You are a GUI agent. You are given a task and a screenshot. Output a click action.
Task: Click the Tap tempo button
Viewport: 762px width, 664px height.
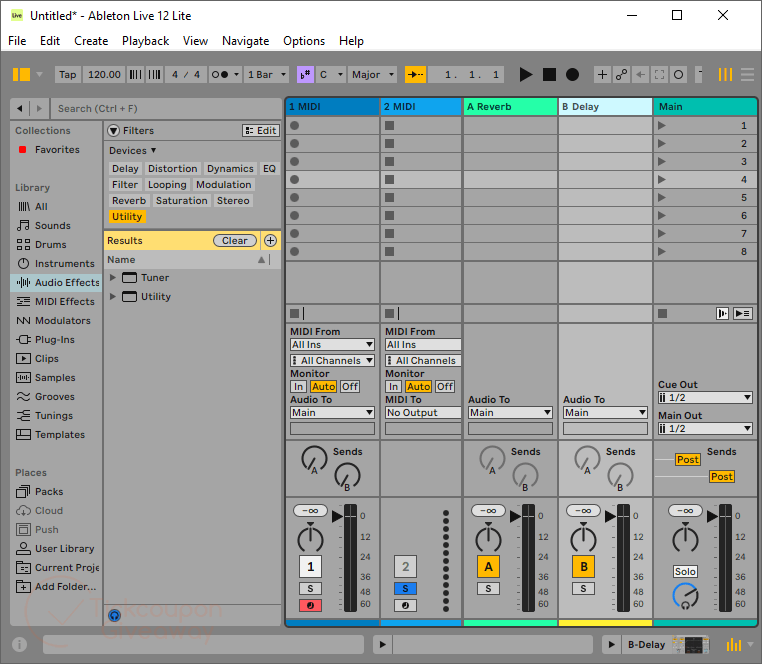tap(67, 75)
